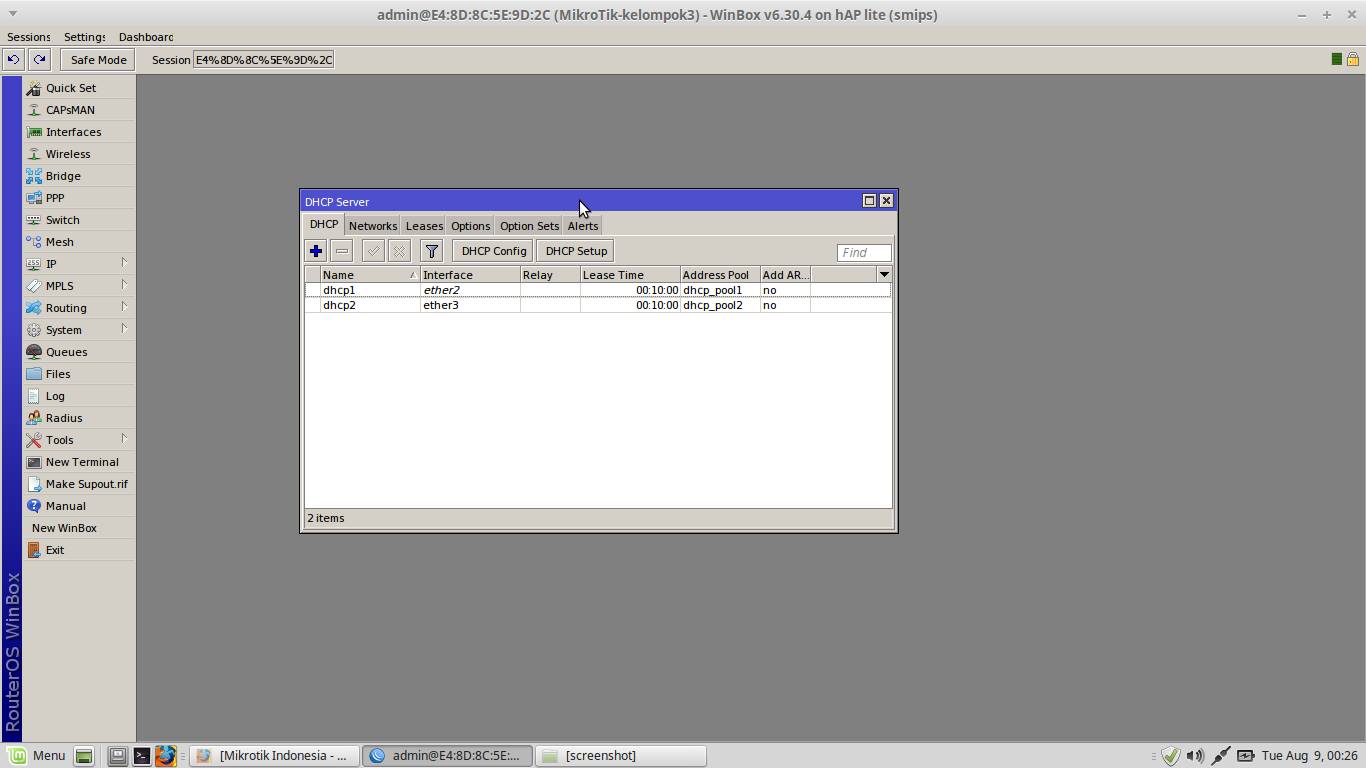Image resolution: width=1366 pixels, height=768 pixels.
Task: Click the clock in the tray
Action: [x=1310, y=756]
